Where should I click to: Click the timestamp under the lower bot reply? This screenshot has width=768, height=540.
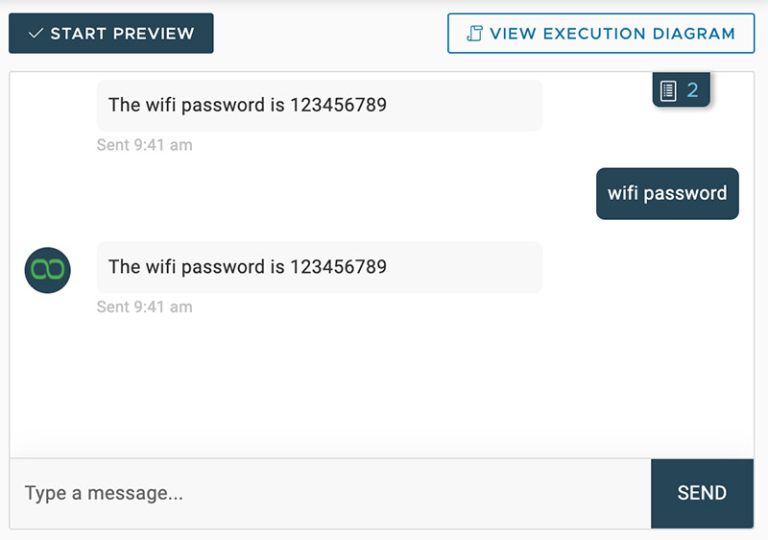144,307
